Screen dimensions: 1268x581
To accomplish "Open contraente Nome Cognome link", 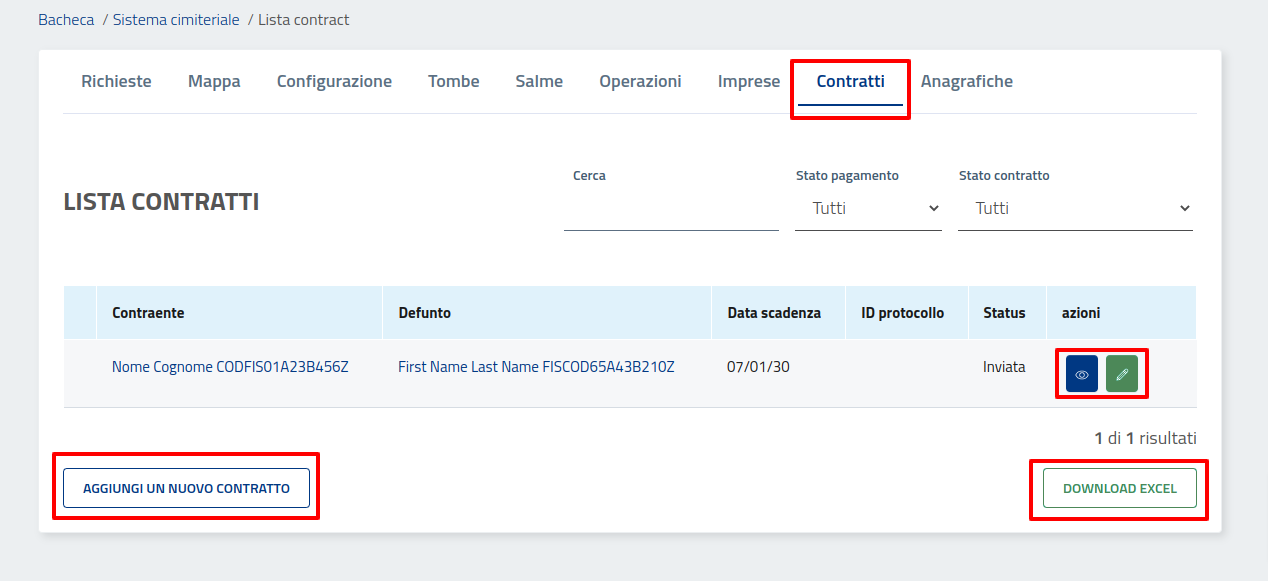I will (230, 367).
